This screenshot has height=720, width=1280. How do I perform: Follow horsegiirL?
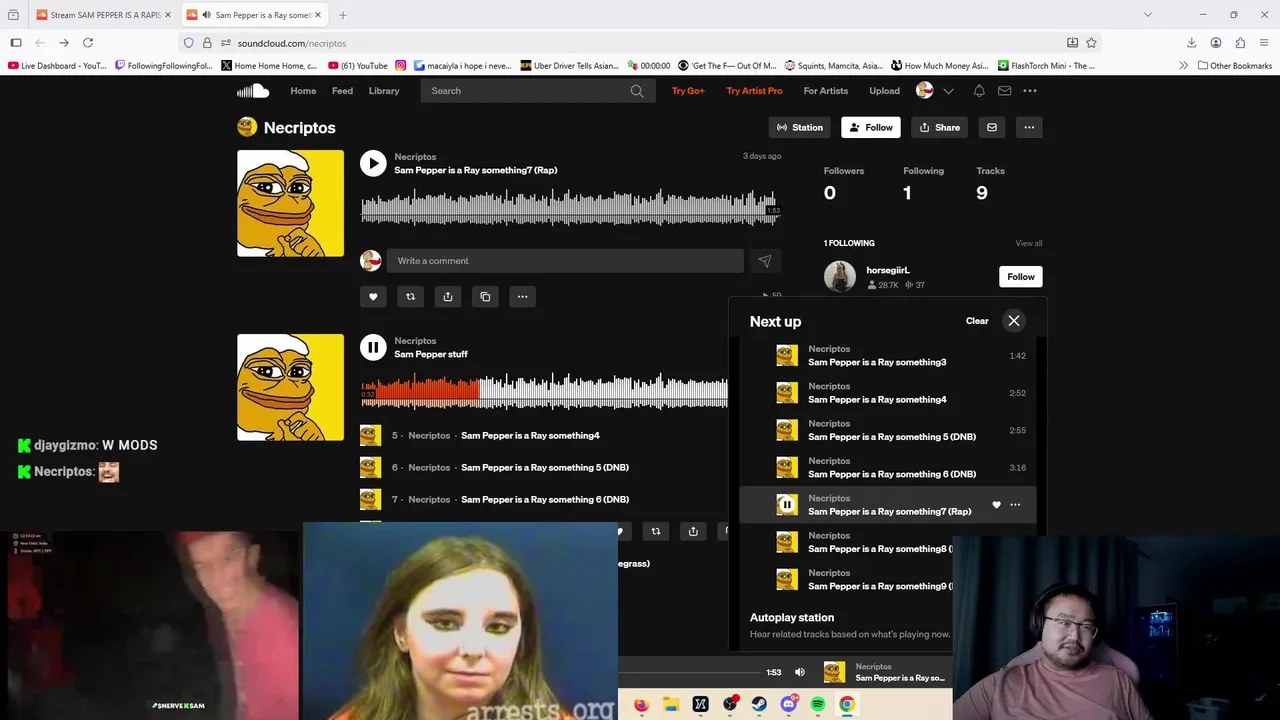click(x=1021, y=277)
